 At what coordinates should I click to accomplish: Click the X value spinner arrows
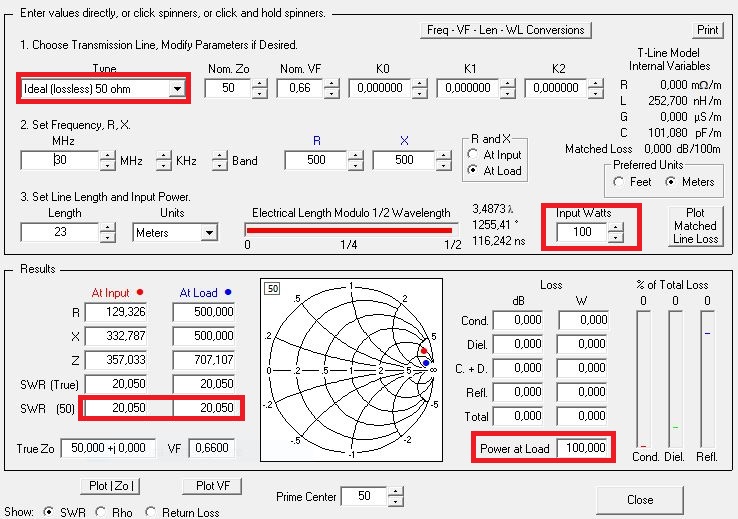click(443, 160)
